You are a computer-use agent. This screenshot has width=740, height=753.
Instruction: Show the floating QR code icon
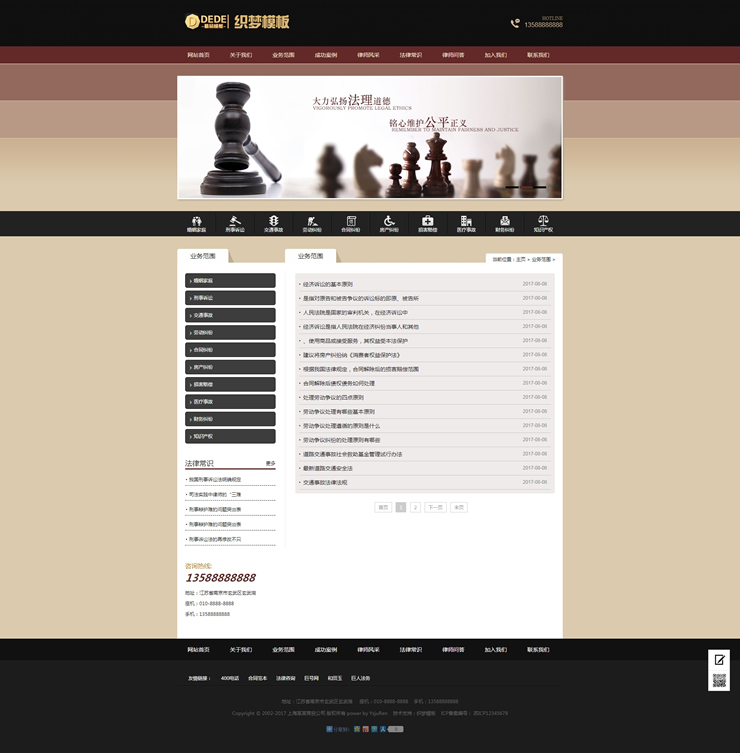coord(719,681)
